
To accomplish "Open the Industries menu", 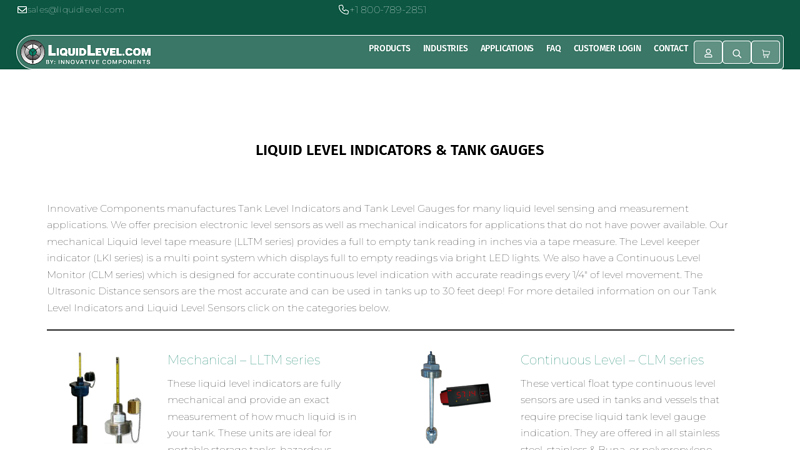I will (x=445, y=48).
